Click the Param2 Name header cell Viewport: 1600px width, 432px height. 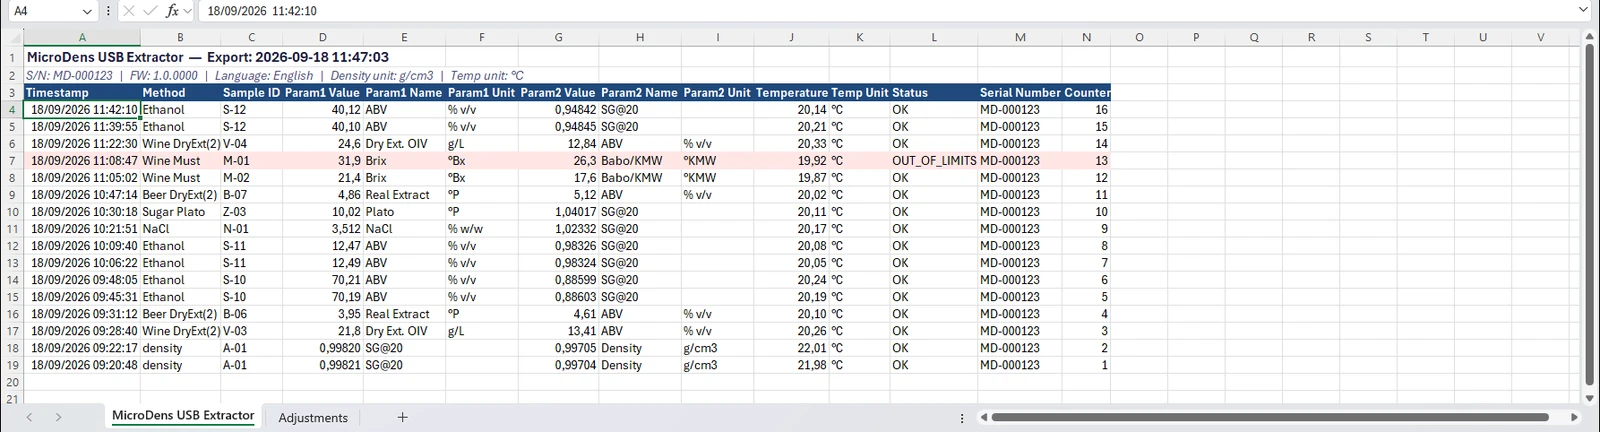640,93
